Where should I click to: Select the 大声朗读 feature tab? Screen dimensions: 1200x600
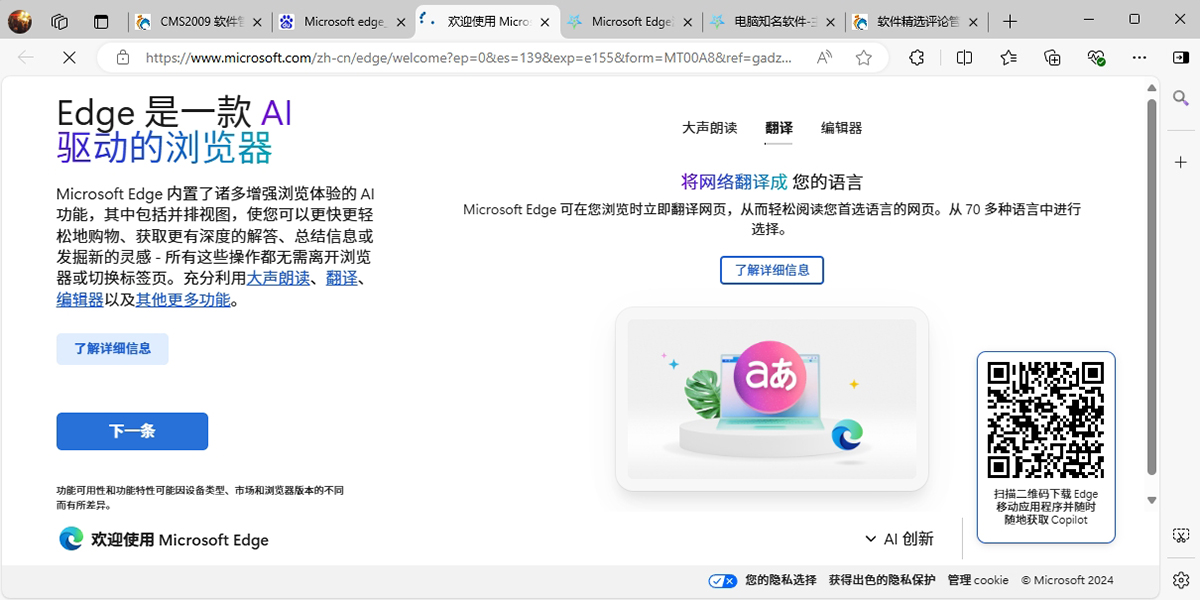click(x=709, y=128)
